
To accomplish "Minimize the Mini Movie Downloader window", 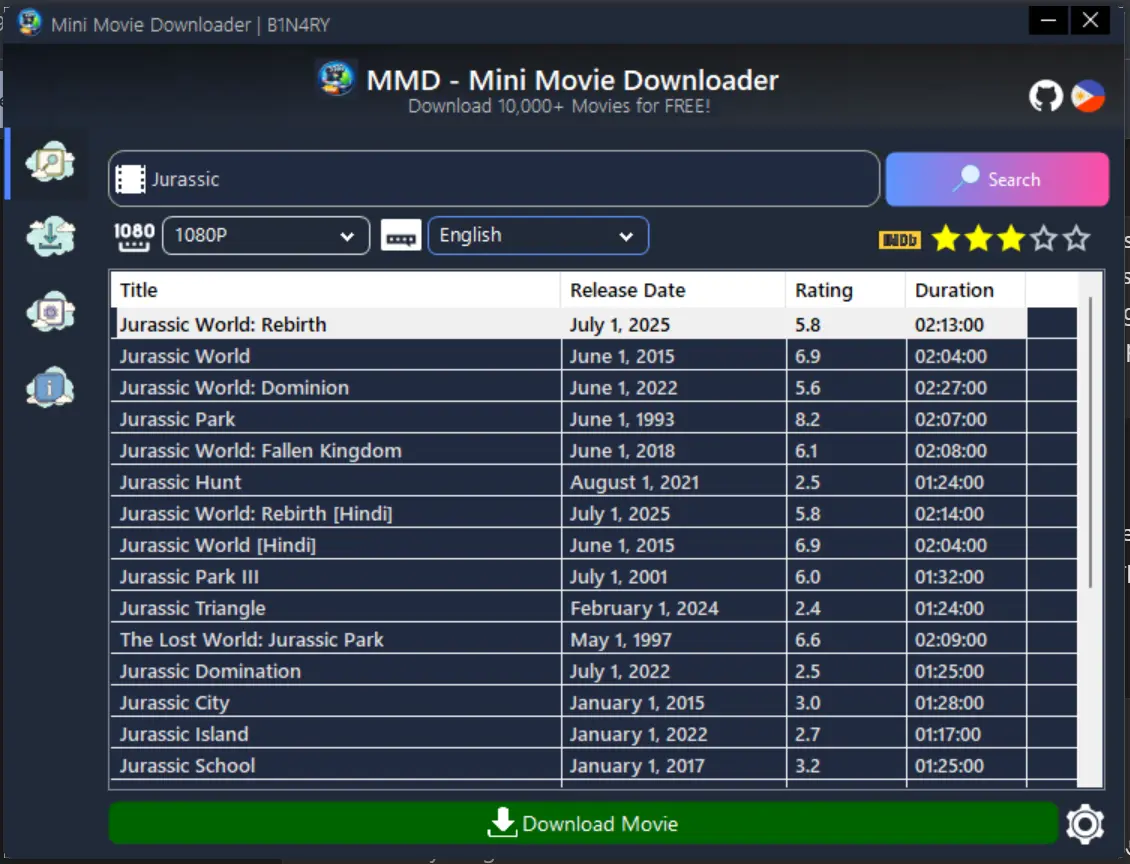I will [x=1049, y=21].
